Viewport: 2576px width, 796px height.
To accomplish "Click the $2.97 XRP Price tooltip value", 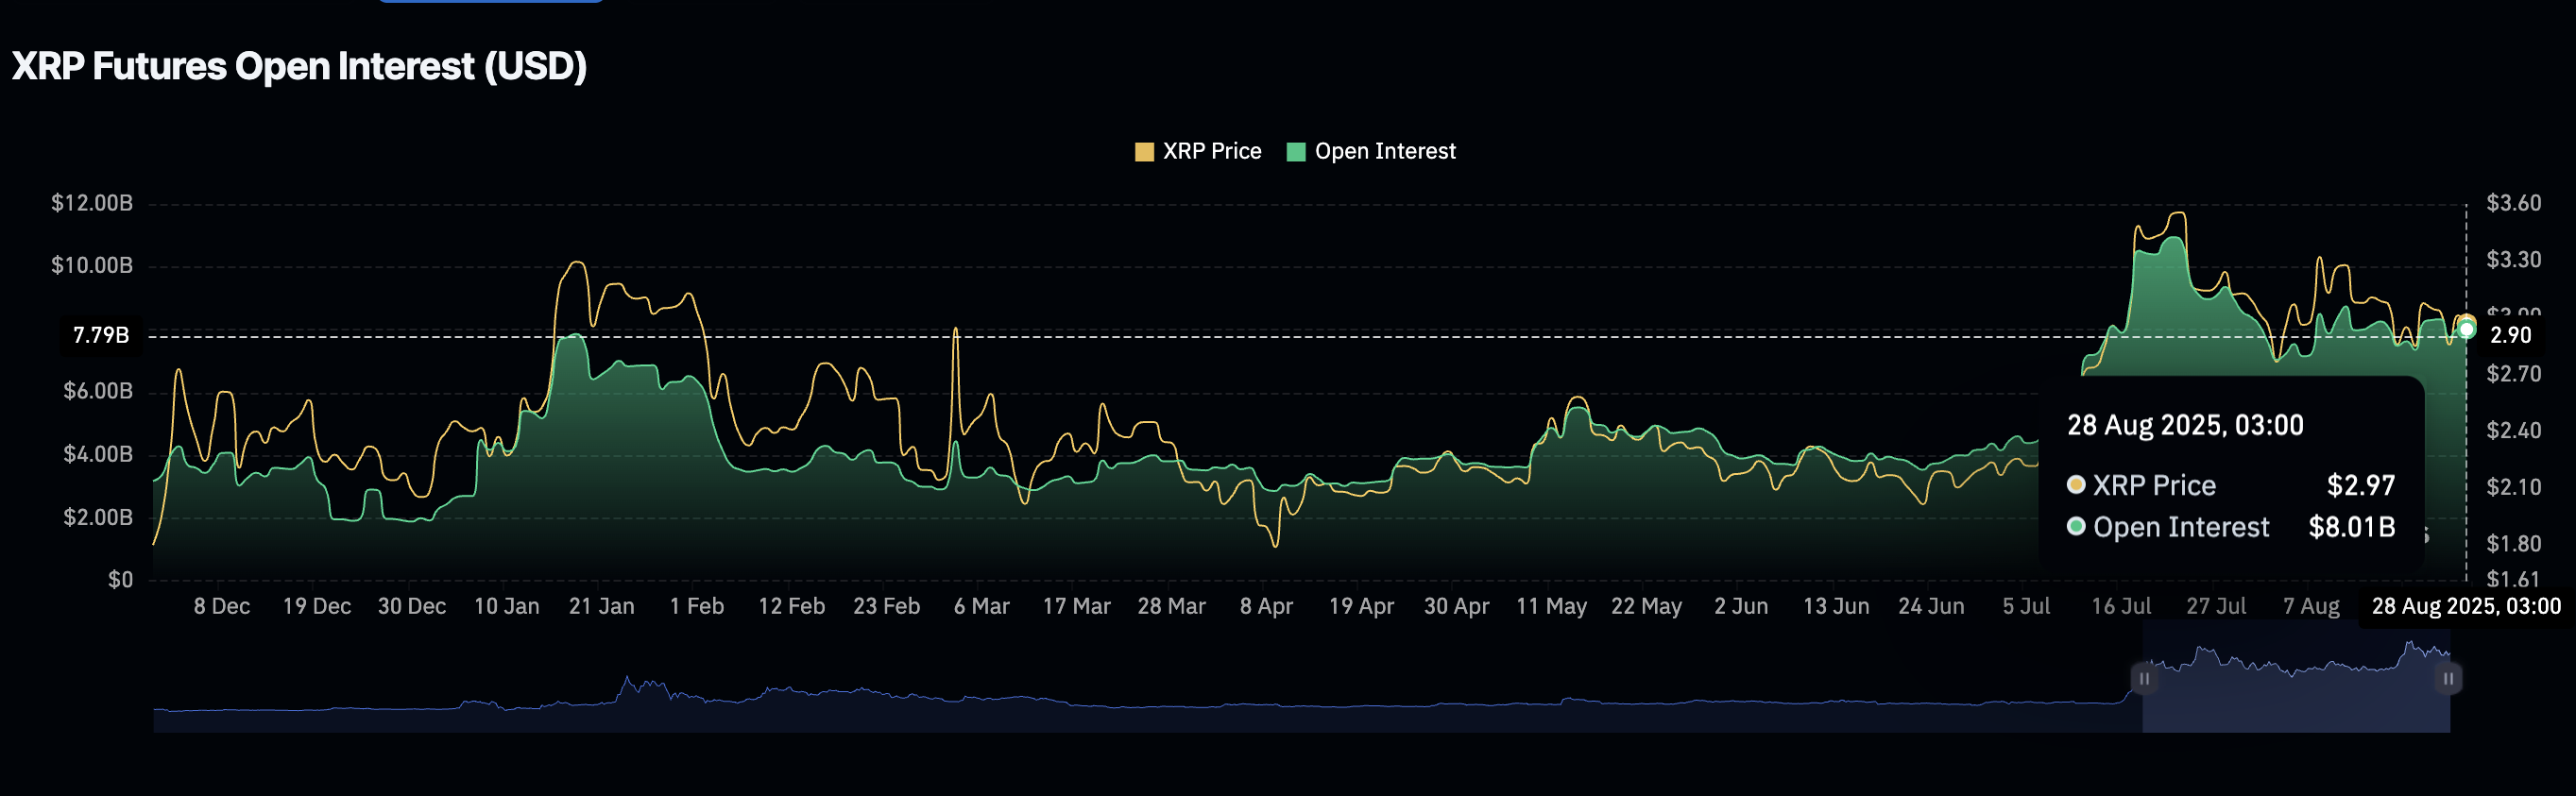I will 2360,485.
